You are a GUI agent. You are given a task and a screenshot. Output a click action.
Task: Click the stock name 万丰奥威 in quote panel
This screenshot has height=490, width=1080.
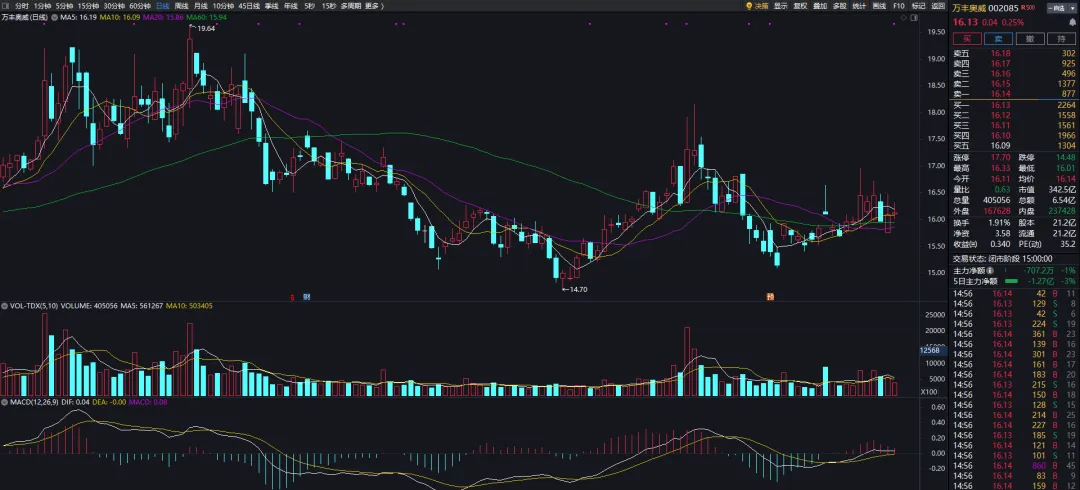click(x=969, y=8)
